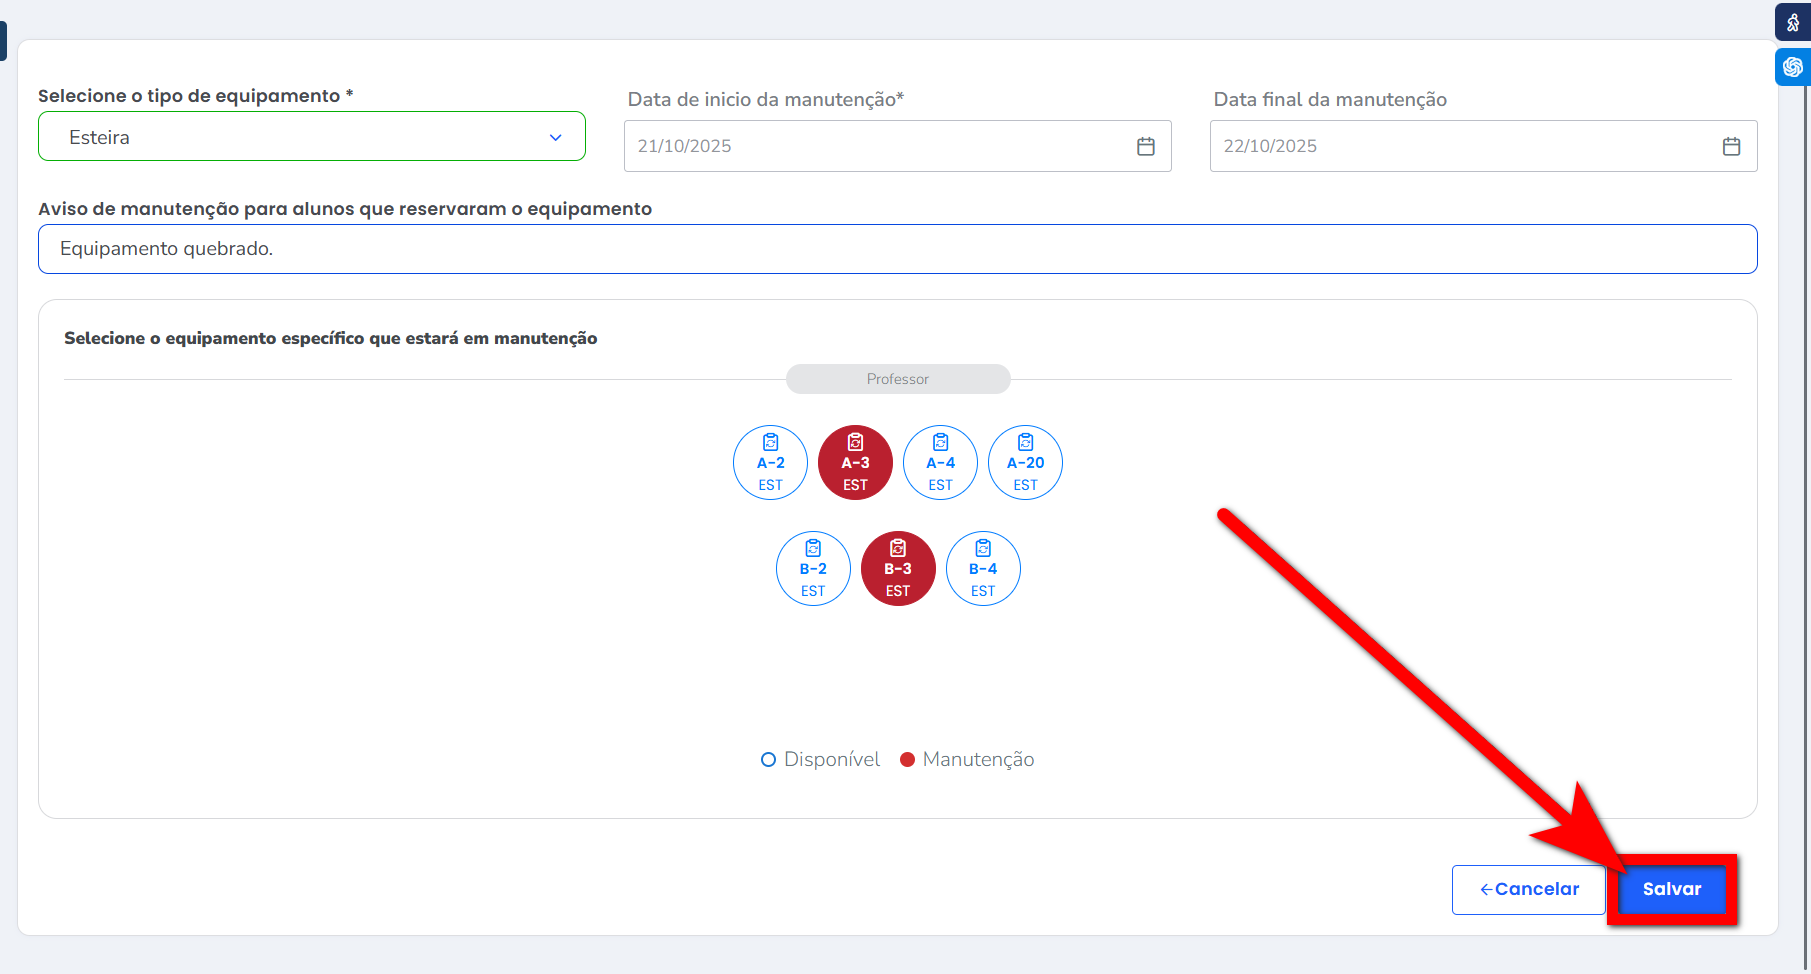Click the accessibility icon at top right
The image size is (1811, 974).
click(1792, 22)
